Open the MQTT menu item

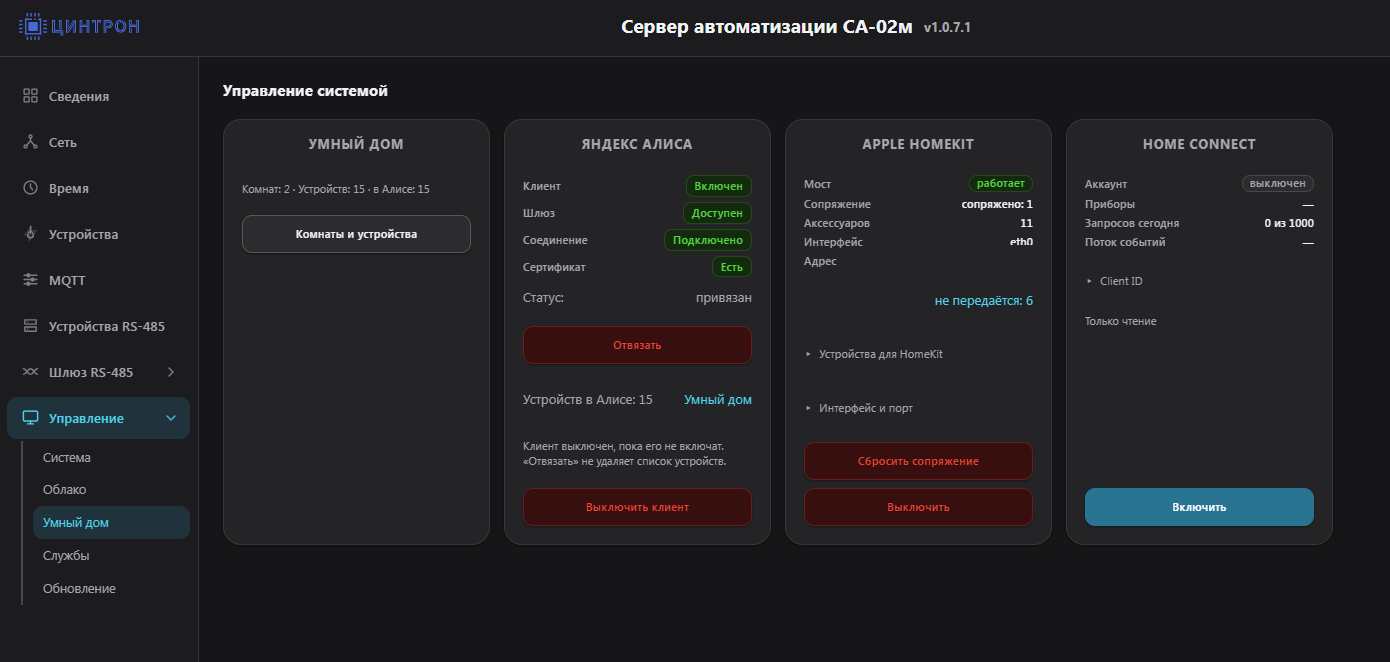(x=98, y=280)
